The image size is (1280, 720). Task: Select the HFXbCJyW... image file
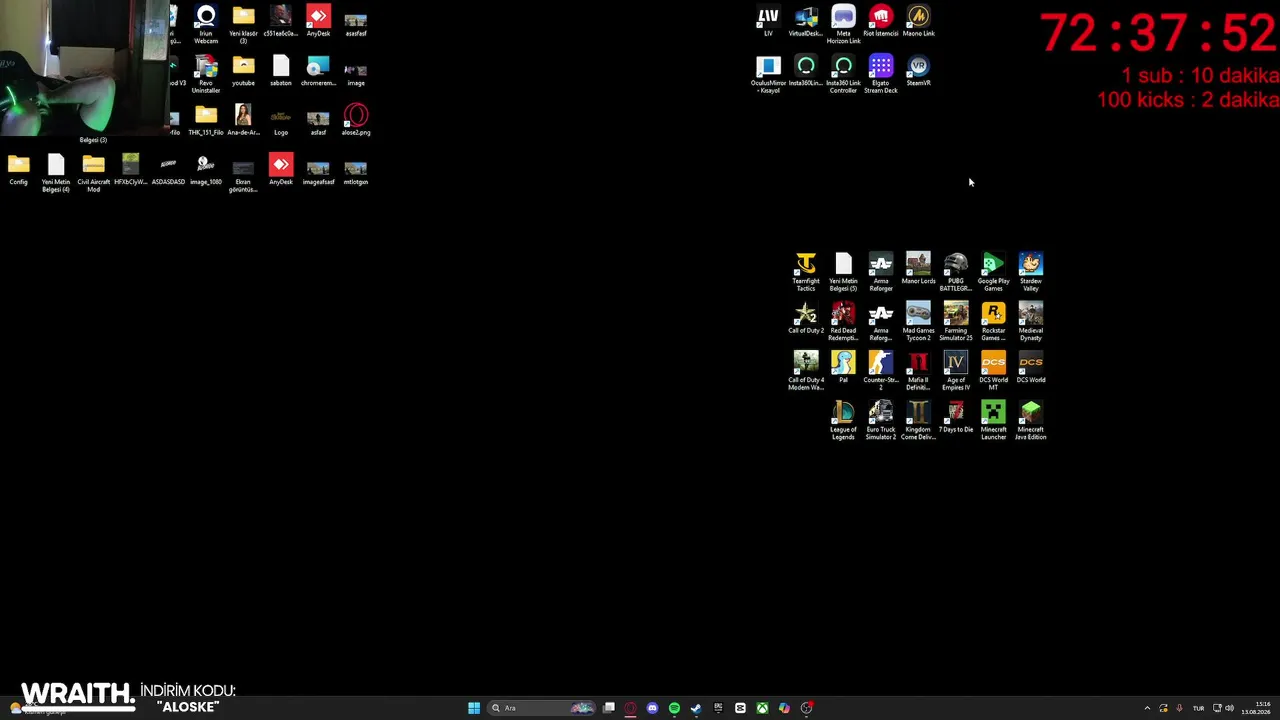tap(131, 170)
